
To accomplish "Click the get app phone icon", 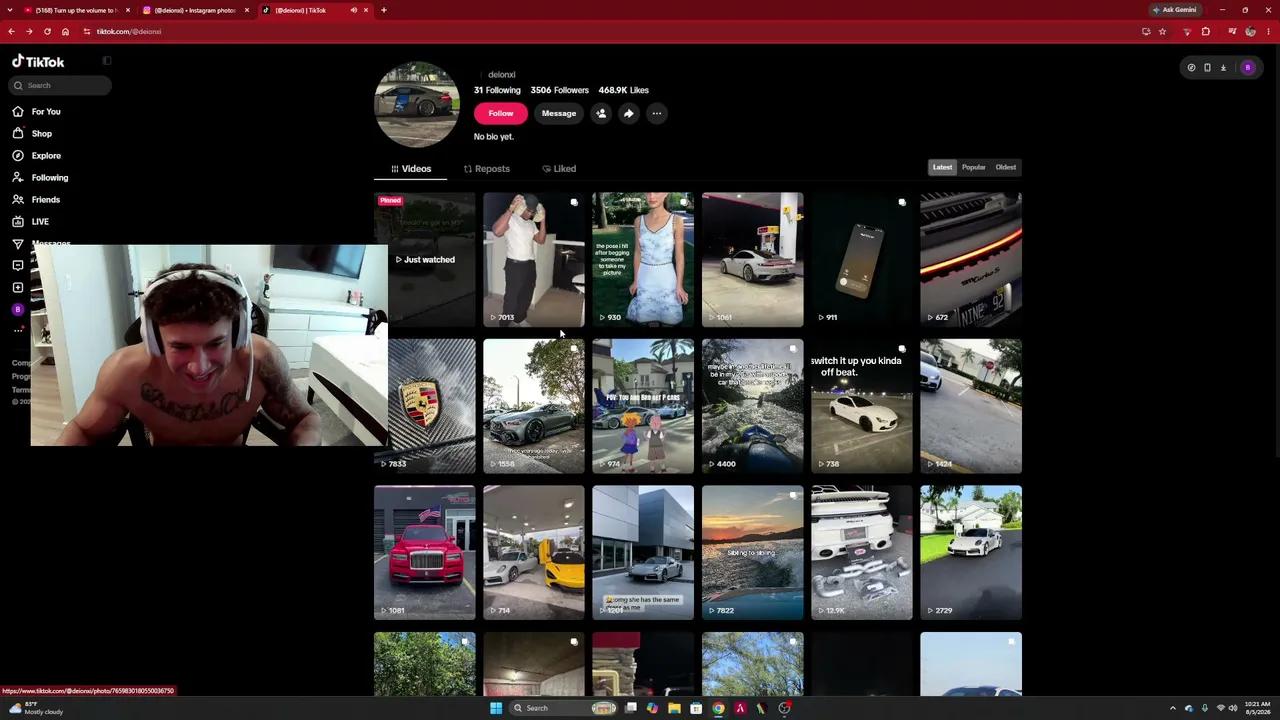I will tap(1207, 68).
